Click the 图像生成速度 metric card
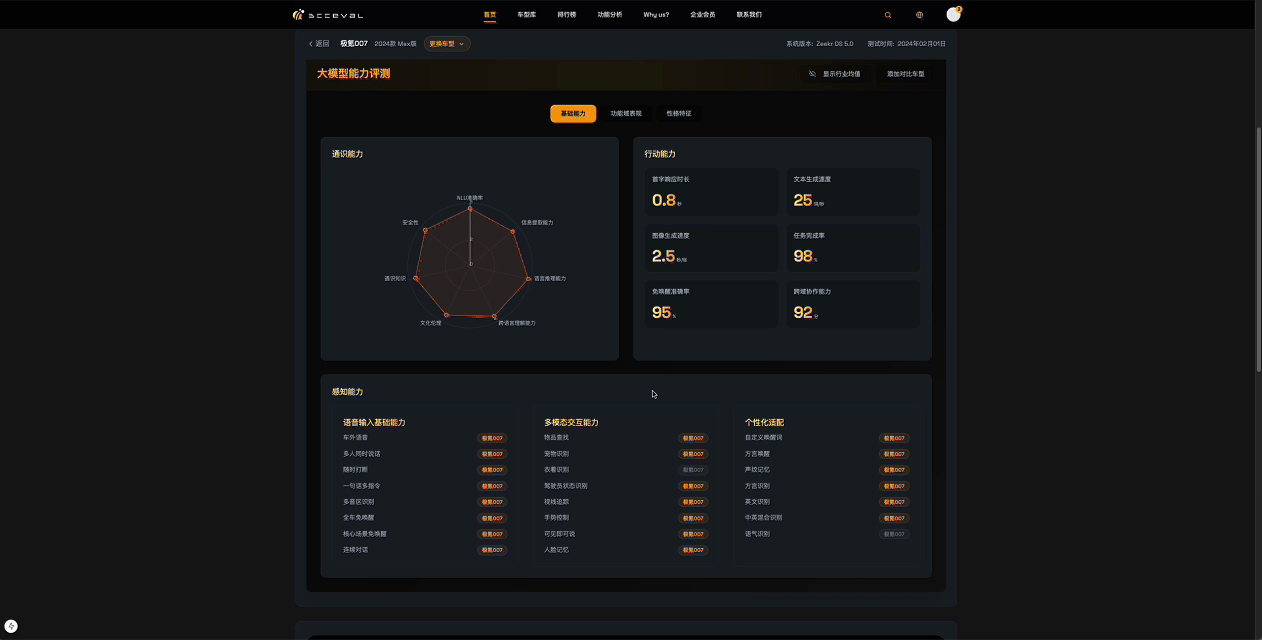Image resolution: width=1262 pixels, height=640 pixels. pyautogui.click(x=711, y=248)
